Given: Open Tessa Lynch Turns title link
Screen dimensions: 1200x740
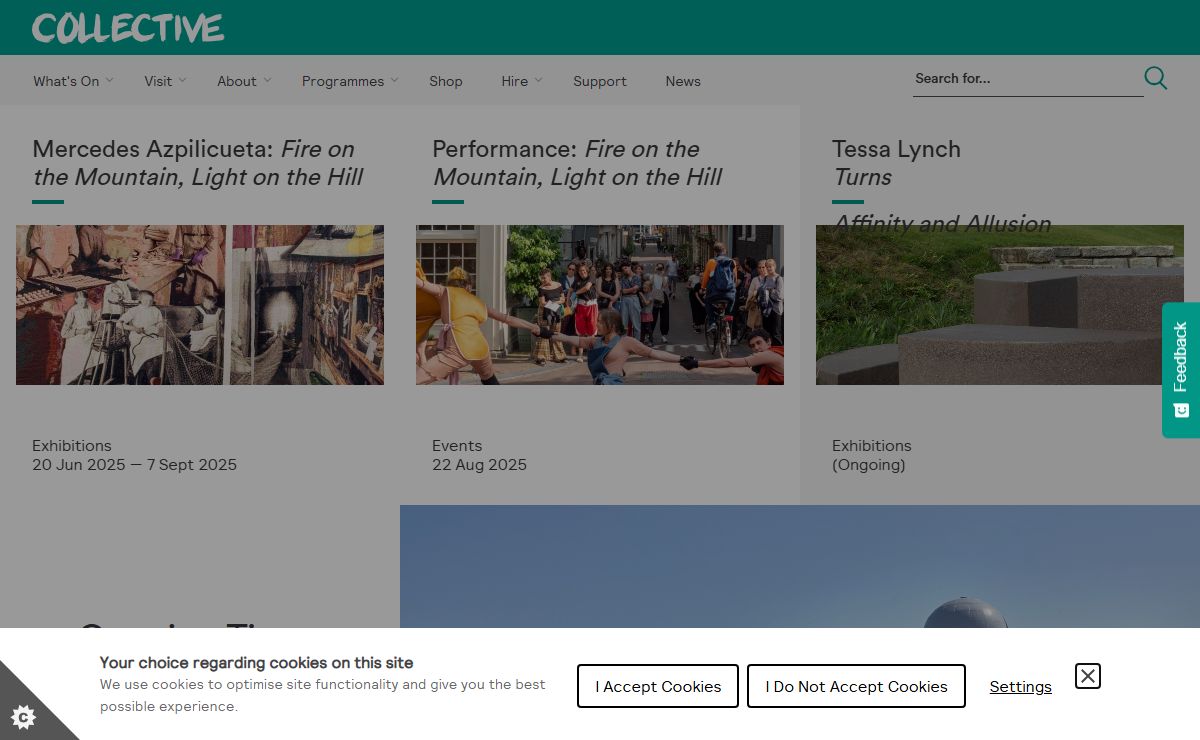Looking at the screenshot, I should tap(896, 163).
